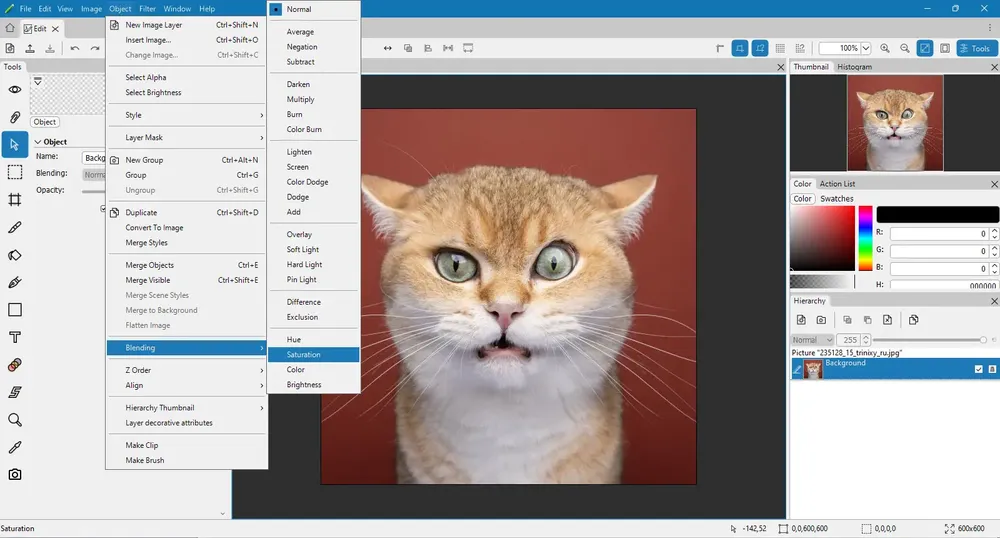The image size is (1000, 538).
Task: Click the layer opacity slider in Hierarchy
Action: (929, 340)
